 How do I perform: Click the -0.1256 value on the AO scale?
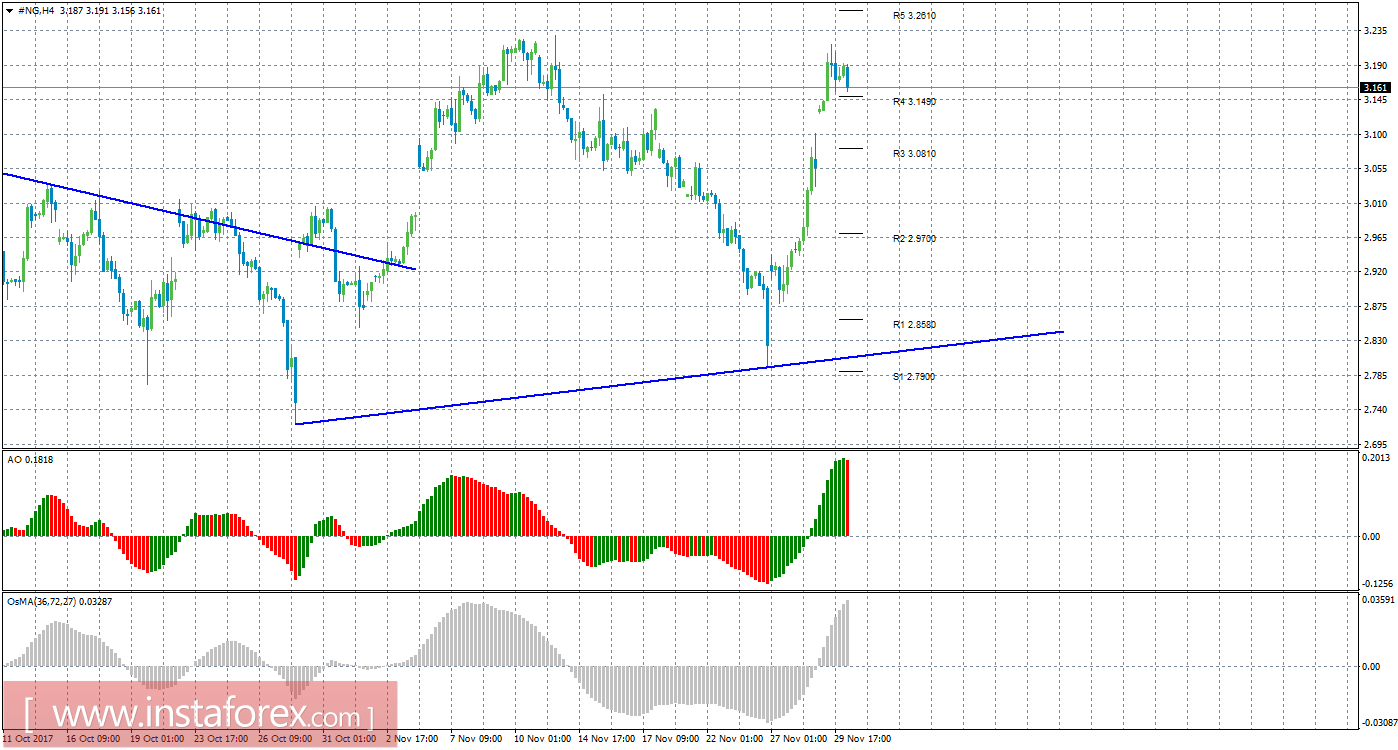click(x=1377, y=584)
